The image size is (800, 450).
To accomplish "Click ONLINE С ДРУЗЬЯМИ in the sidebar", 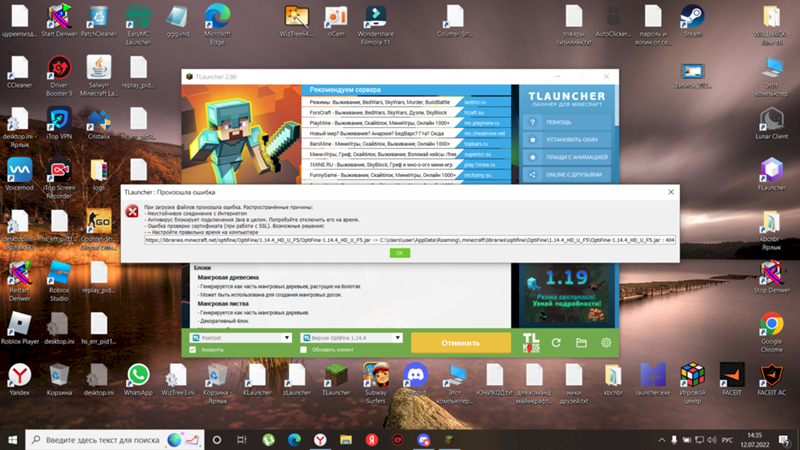I will [x=567, y=174].
